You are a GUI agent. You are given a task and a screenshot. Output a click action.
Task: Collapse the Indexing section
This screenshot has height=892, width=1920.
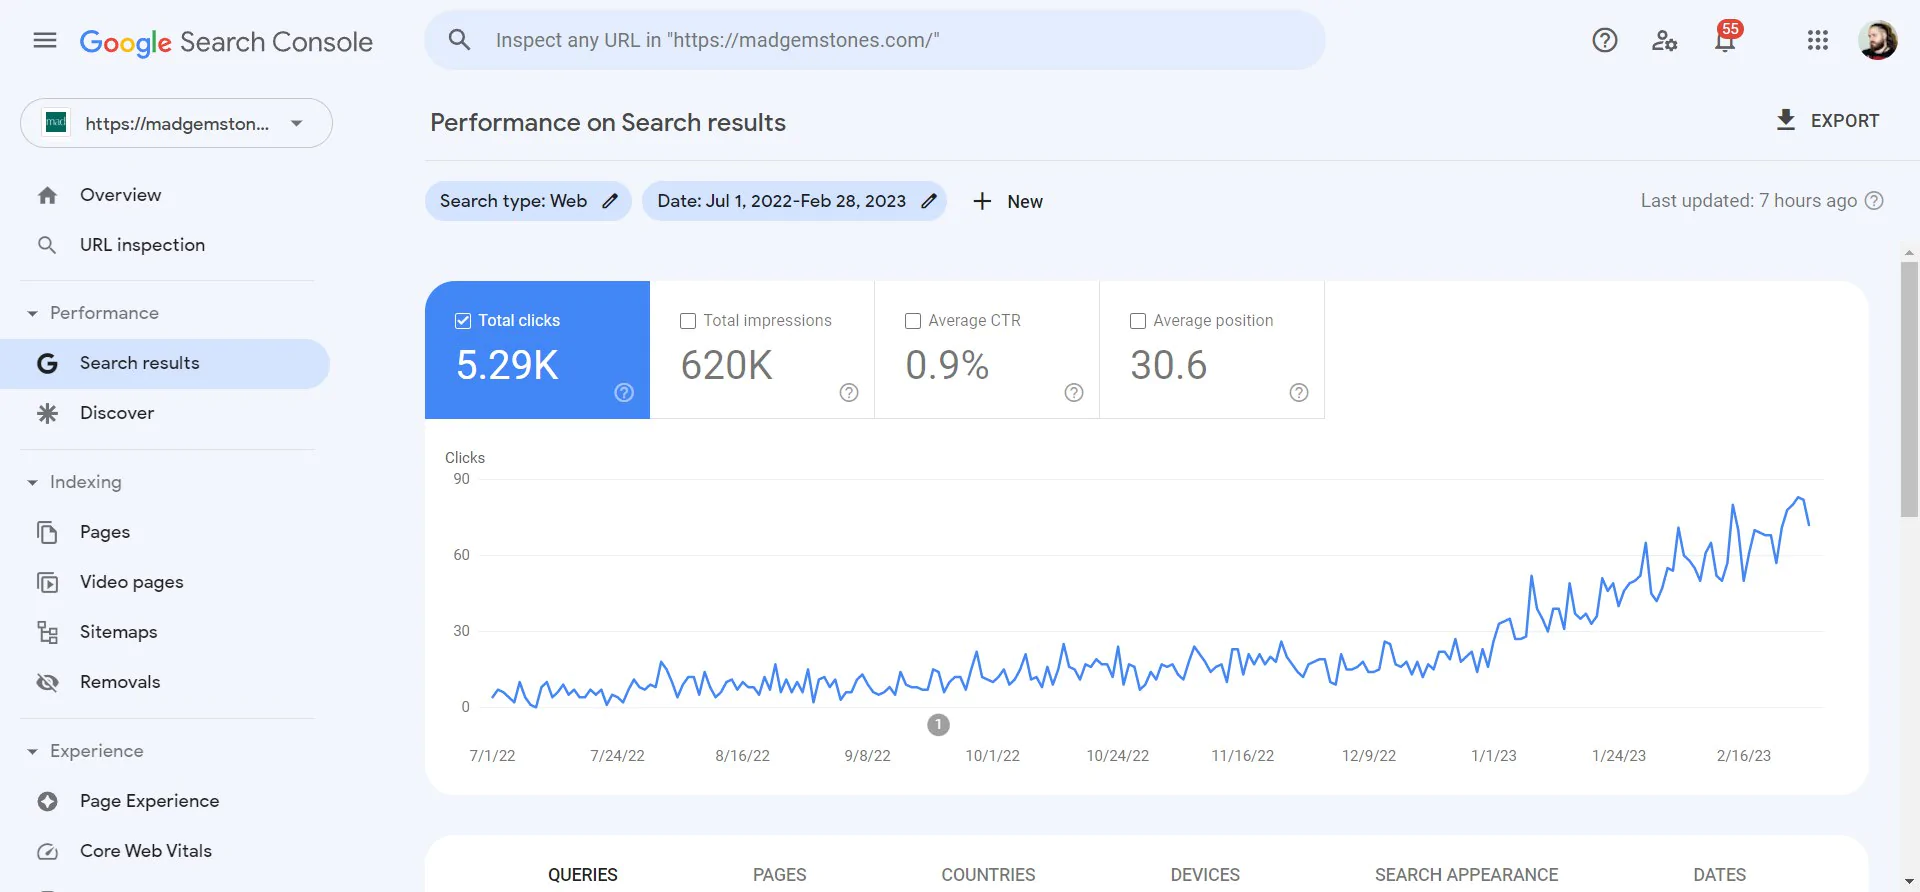click(32, 483)
